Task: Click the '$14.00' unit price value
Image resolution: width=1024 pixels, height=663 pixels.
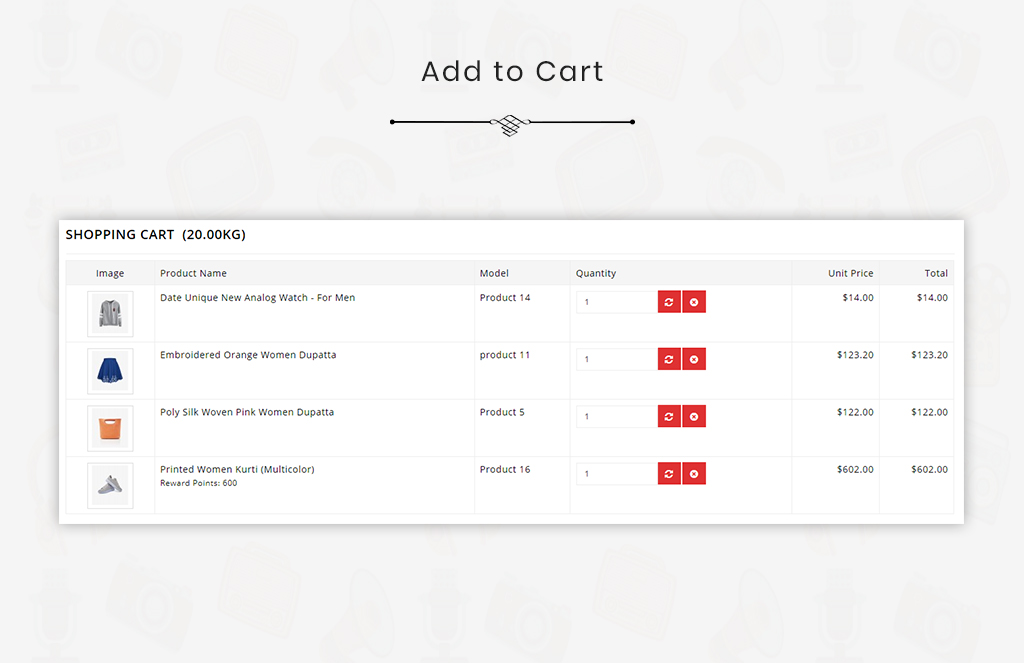Action: pyautogui.click(x=857, y=297)
